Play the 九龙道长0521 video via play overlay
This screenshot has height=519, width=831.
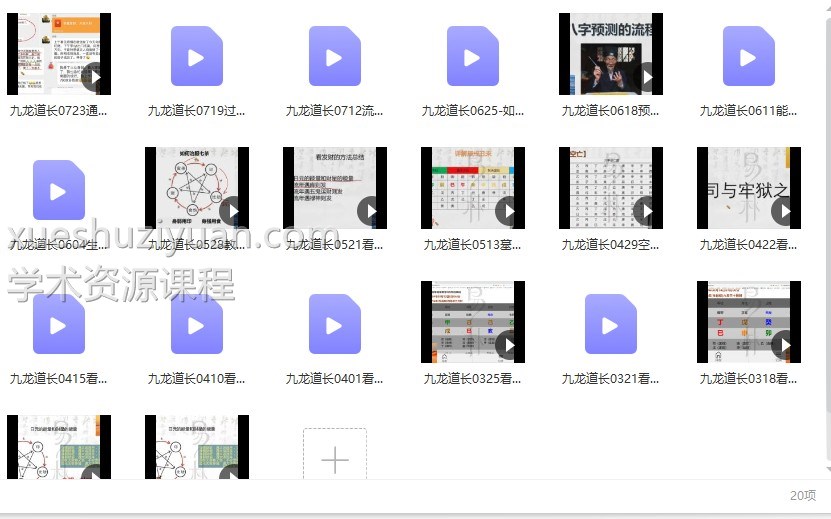coord(369,211)
